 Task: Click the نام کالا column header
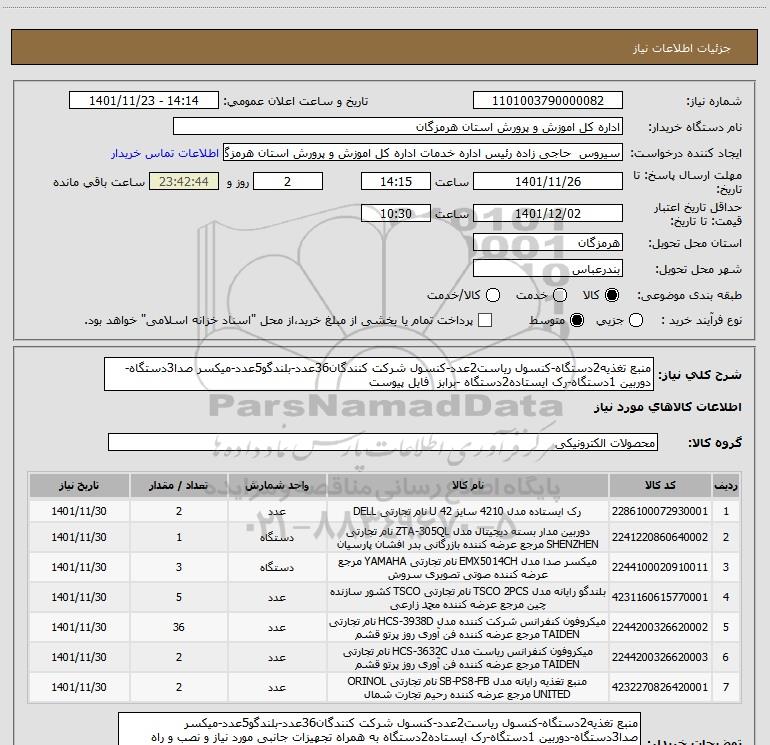(x=468, y=486)
